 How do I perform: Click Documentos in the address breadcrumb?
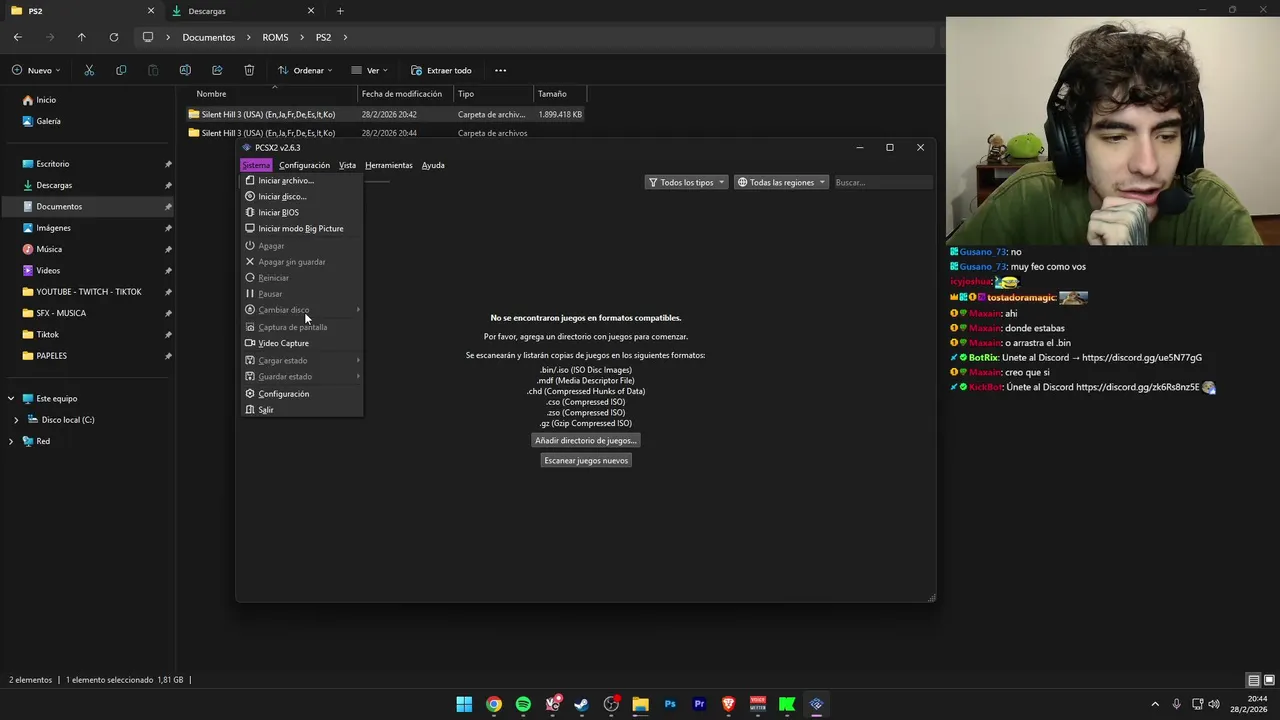coord(209,37)
